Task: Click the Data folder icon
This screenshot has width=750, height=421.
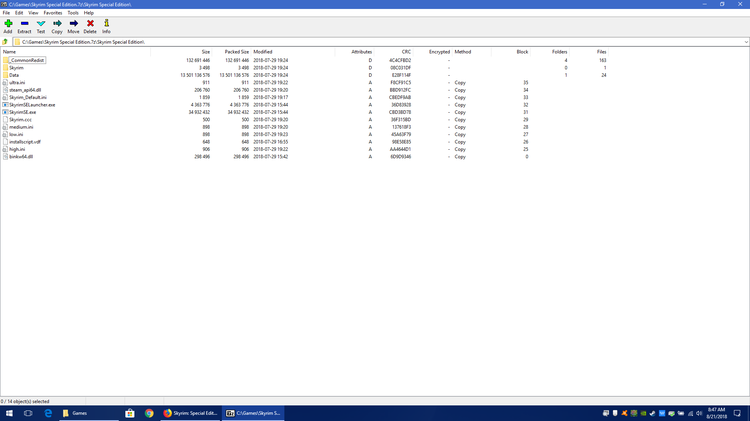Action: tap(5, 75)
